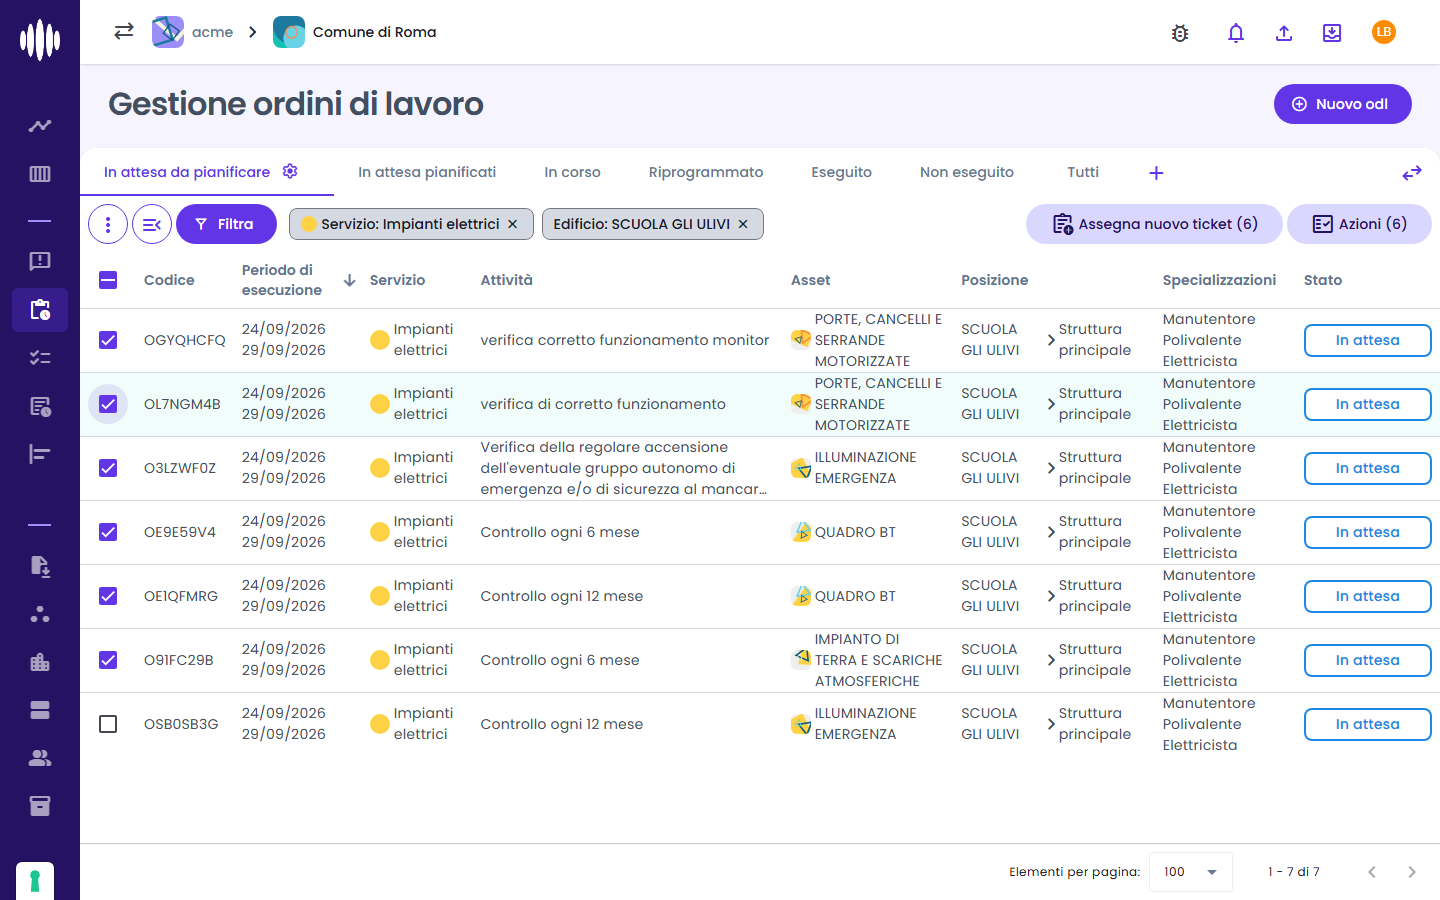Click the collapse list icon beside Filtra
This screenshot has width=1440, height=900.
click(152, 224)
